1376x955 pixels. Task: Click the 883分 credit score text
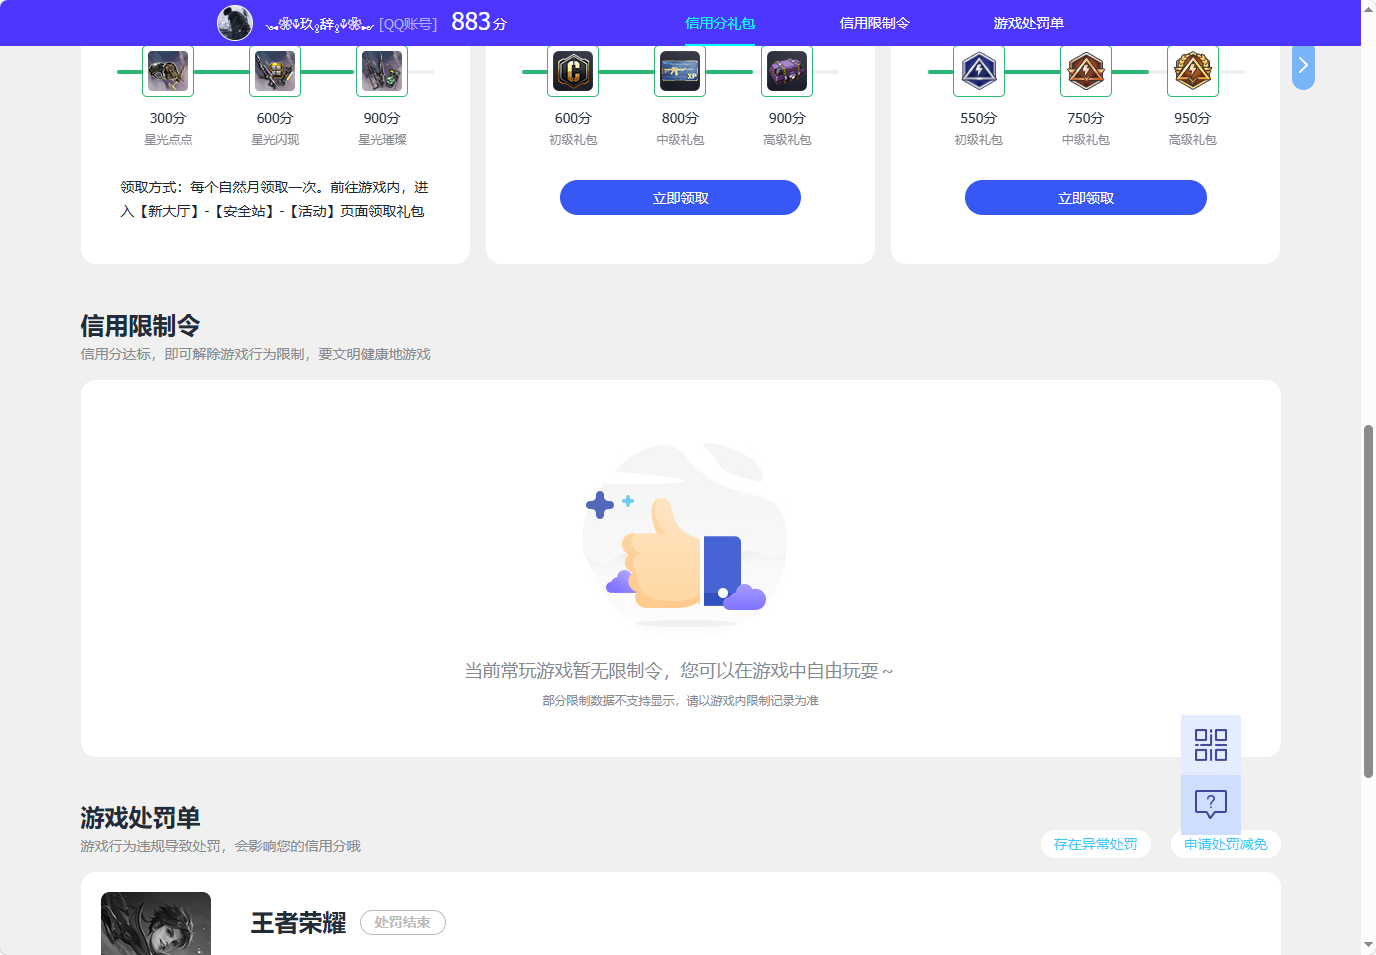pos(479,22)
